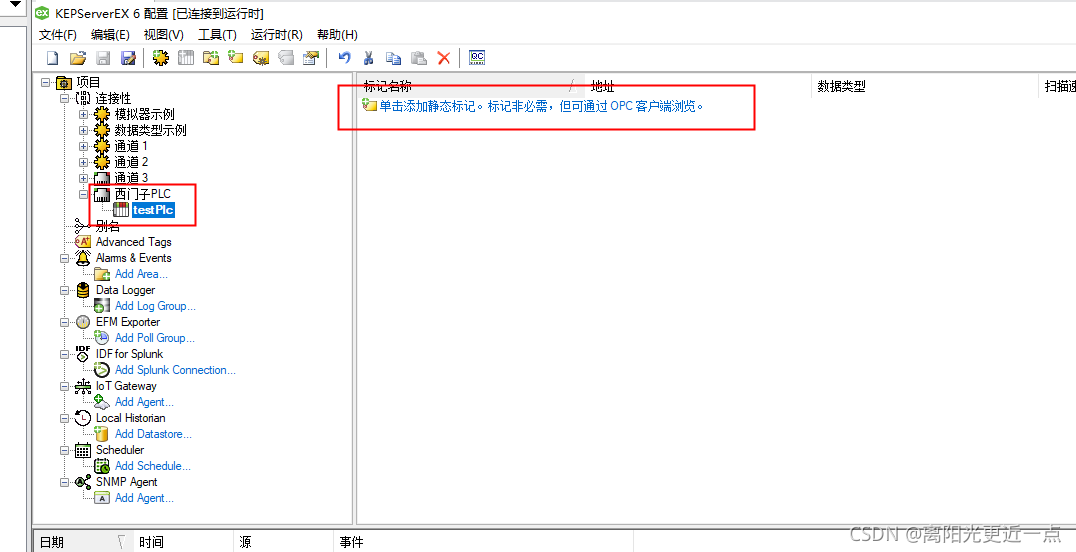Launch the Quick Client QC icon
The image size is (1076, 552).
(477, 58)
